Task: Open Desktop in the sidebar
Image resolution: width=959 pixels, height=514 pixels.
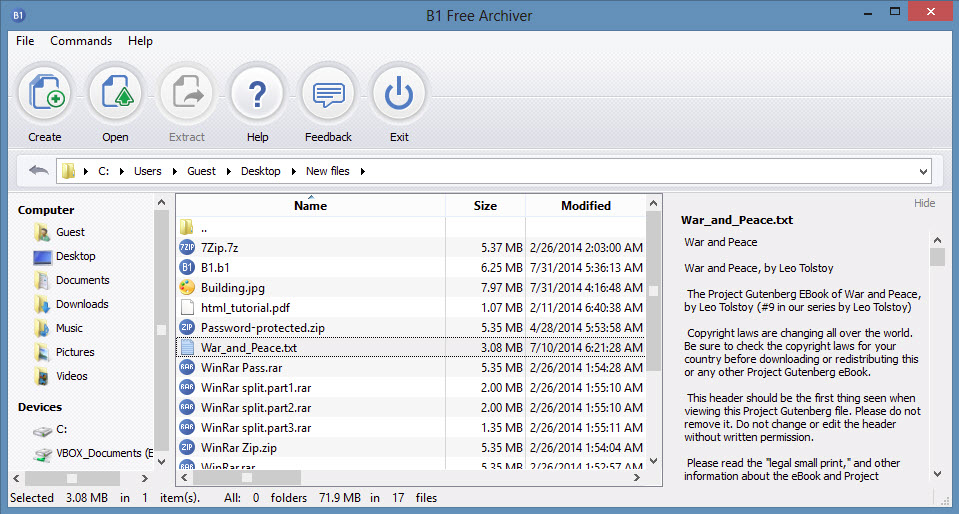Action: click(x=64, y=256)
